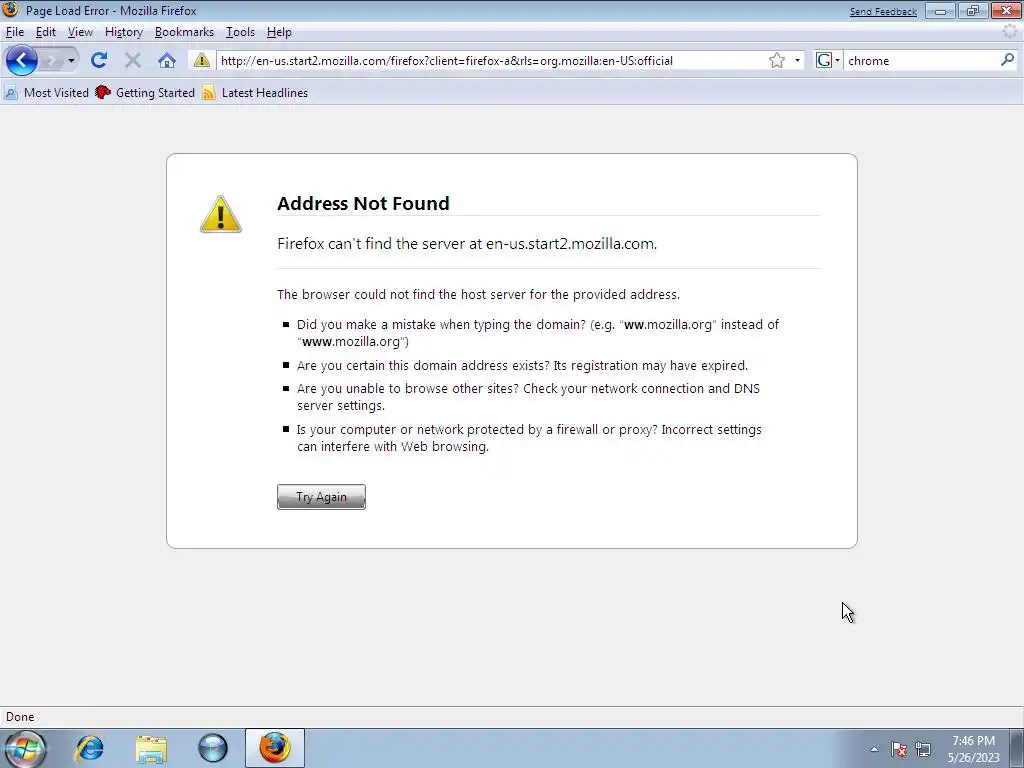Screen dimensions: 1024x768
Task: Click the text 'Firefox can't find the server'
Action: click(x=370, y=244)
